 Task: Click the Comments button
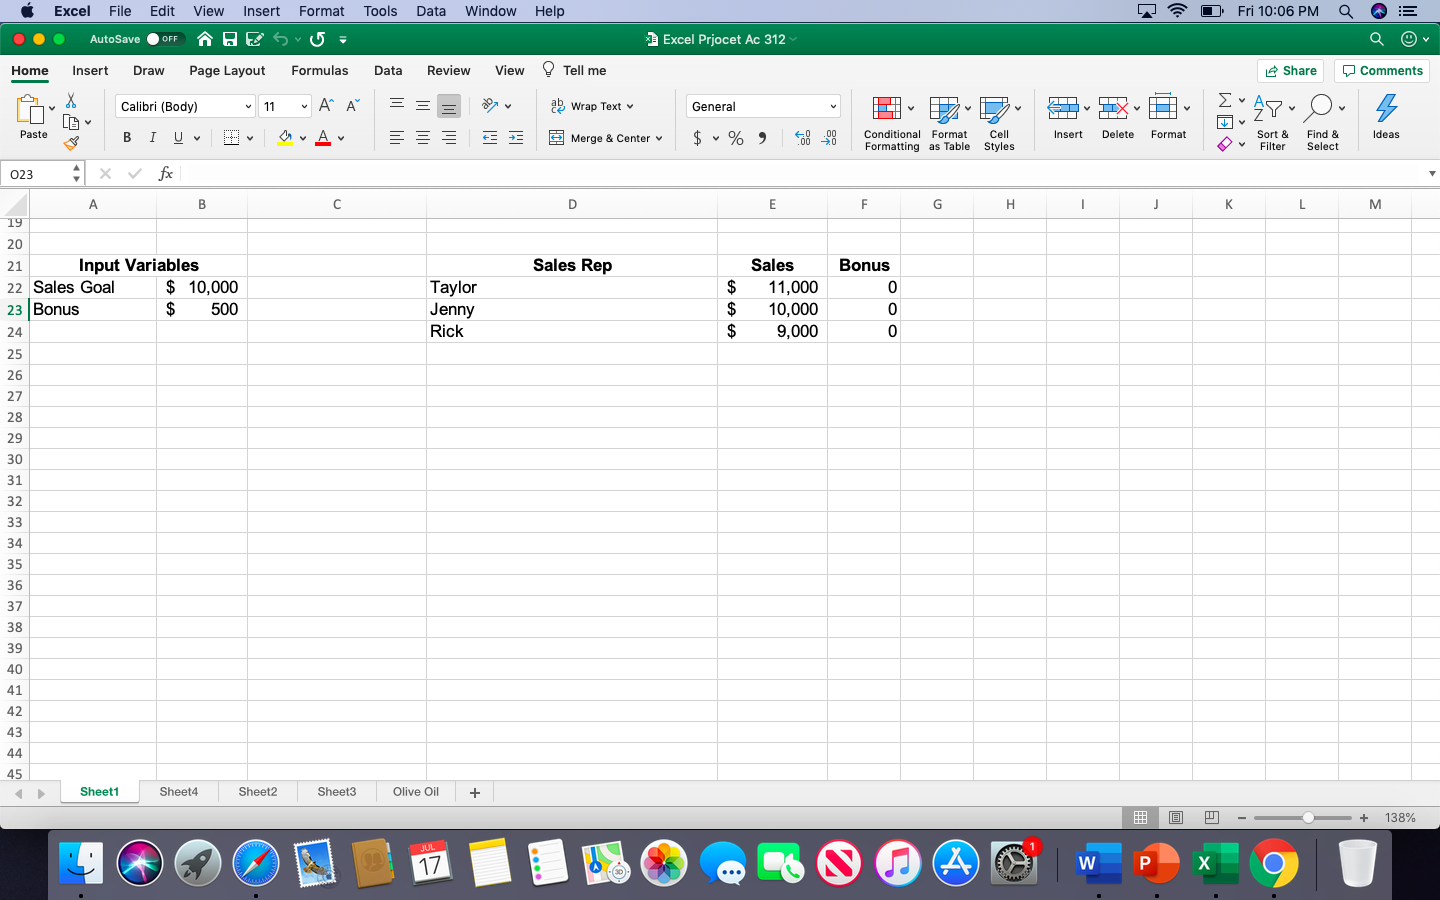coord(1382,70)
